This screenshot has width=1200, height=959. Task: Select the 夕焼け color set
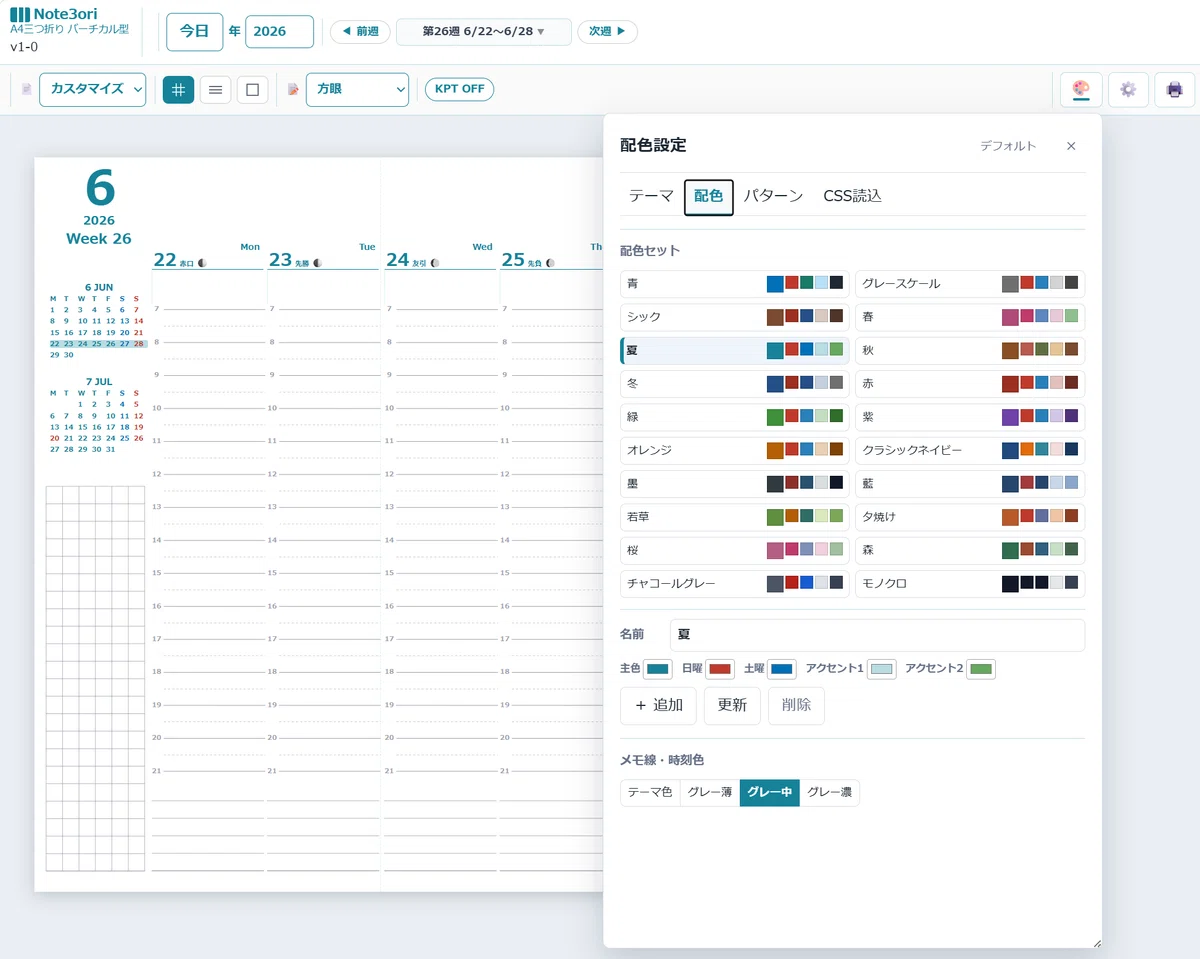pos(970,517)
